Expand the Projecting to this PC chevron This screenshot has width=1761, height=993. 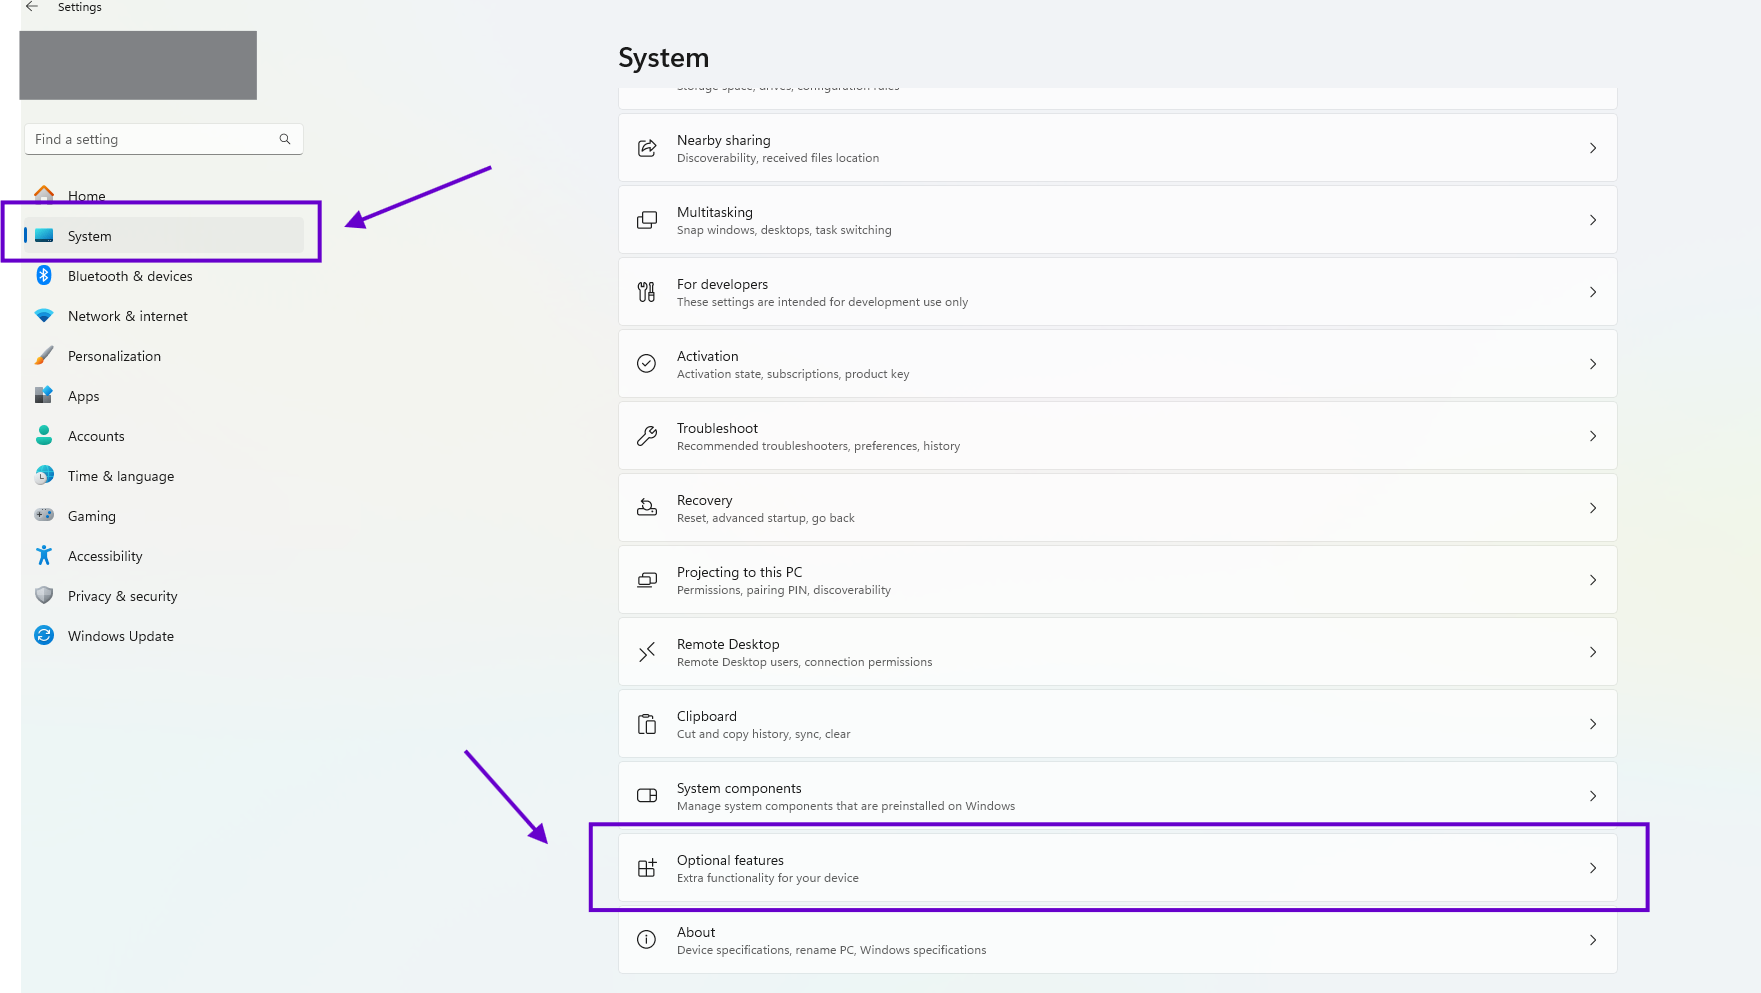point(1593,580)
